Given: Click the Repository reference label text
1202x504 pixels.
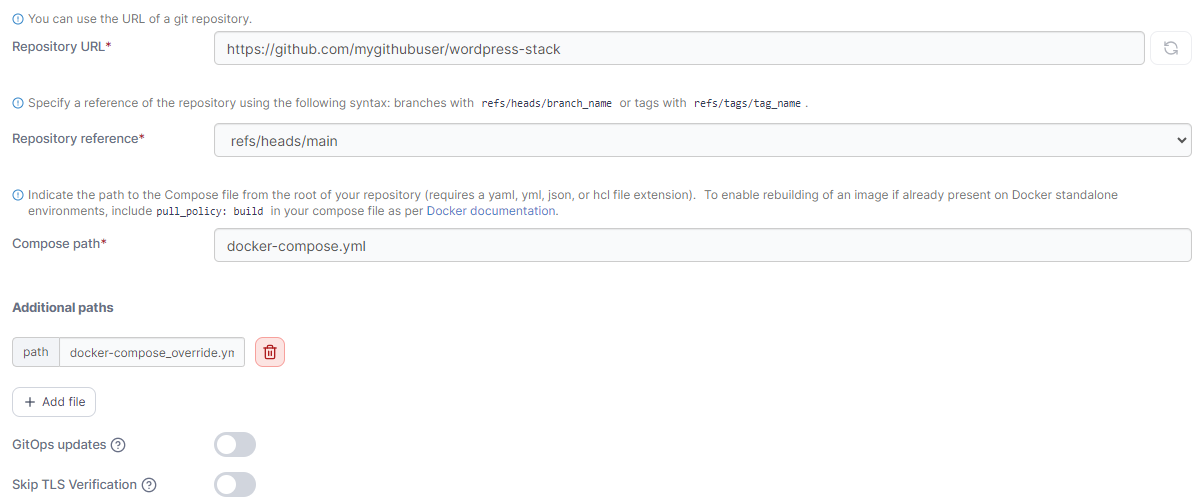Looking at the screenshot, I should pyautogui.click(x=78, y=139).
